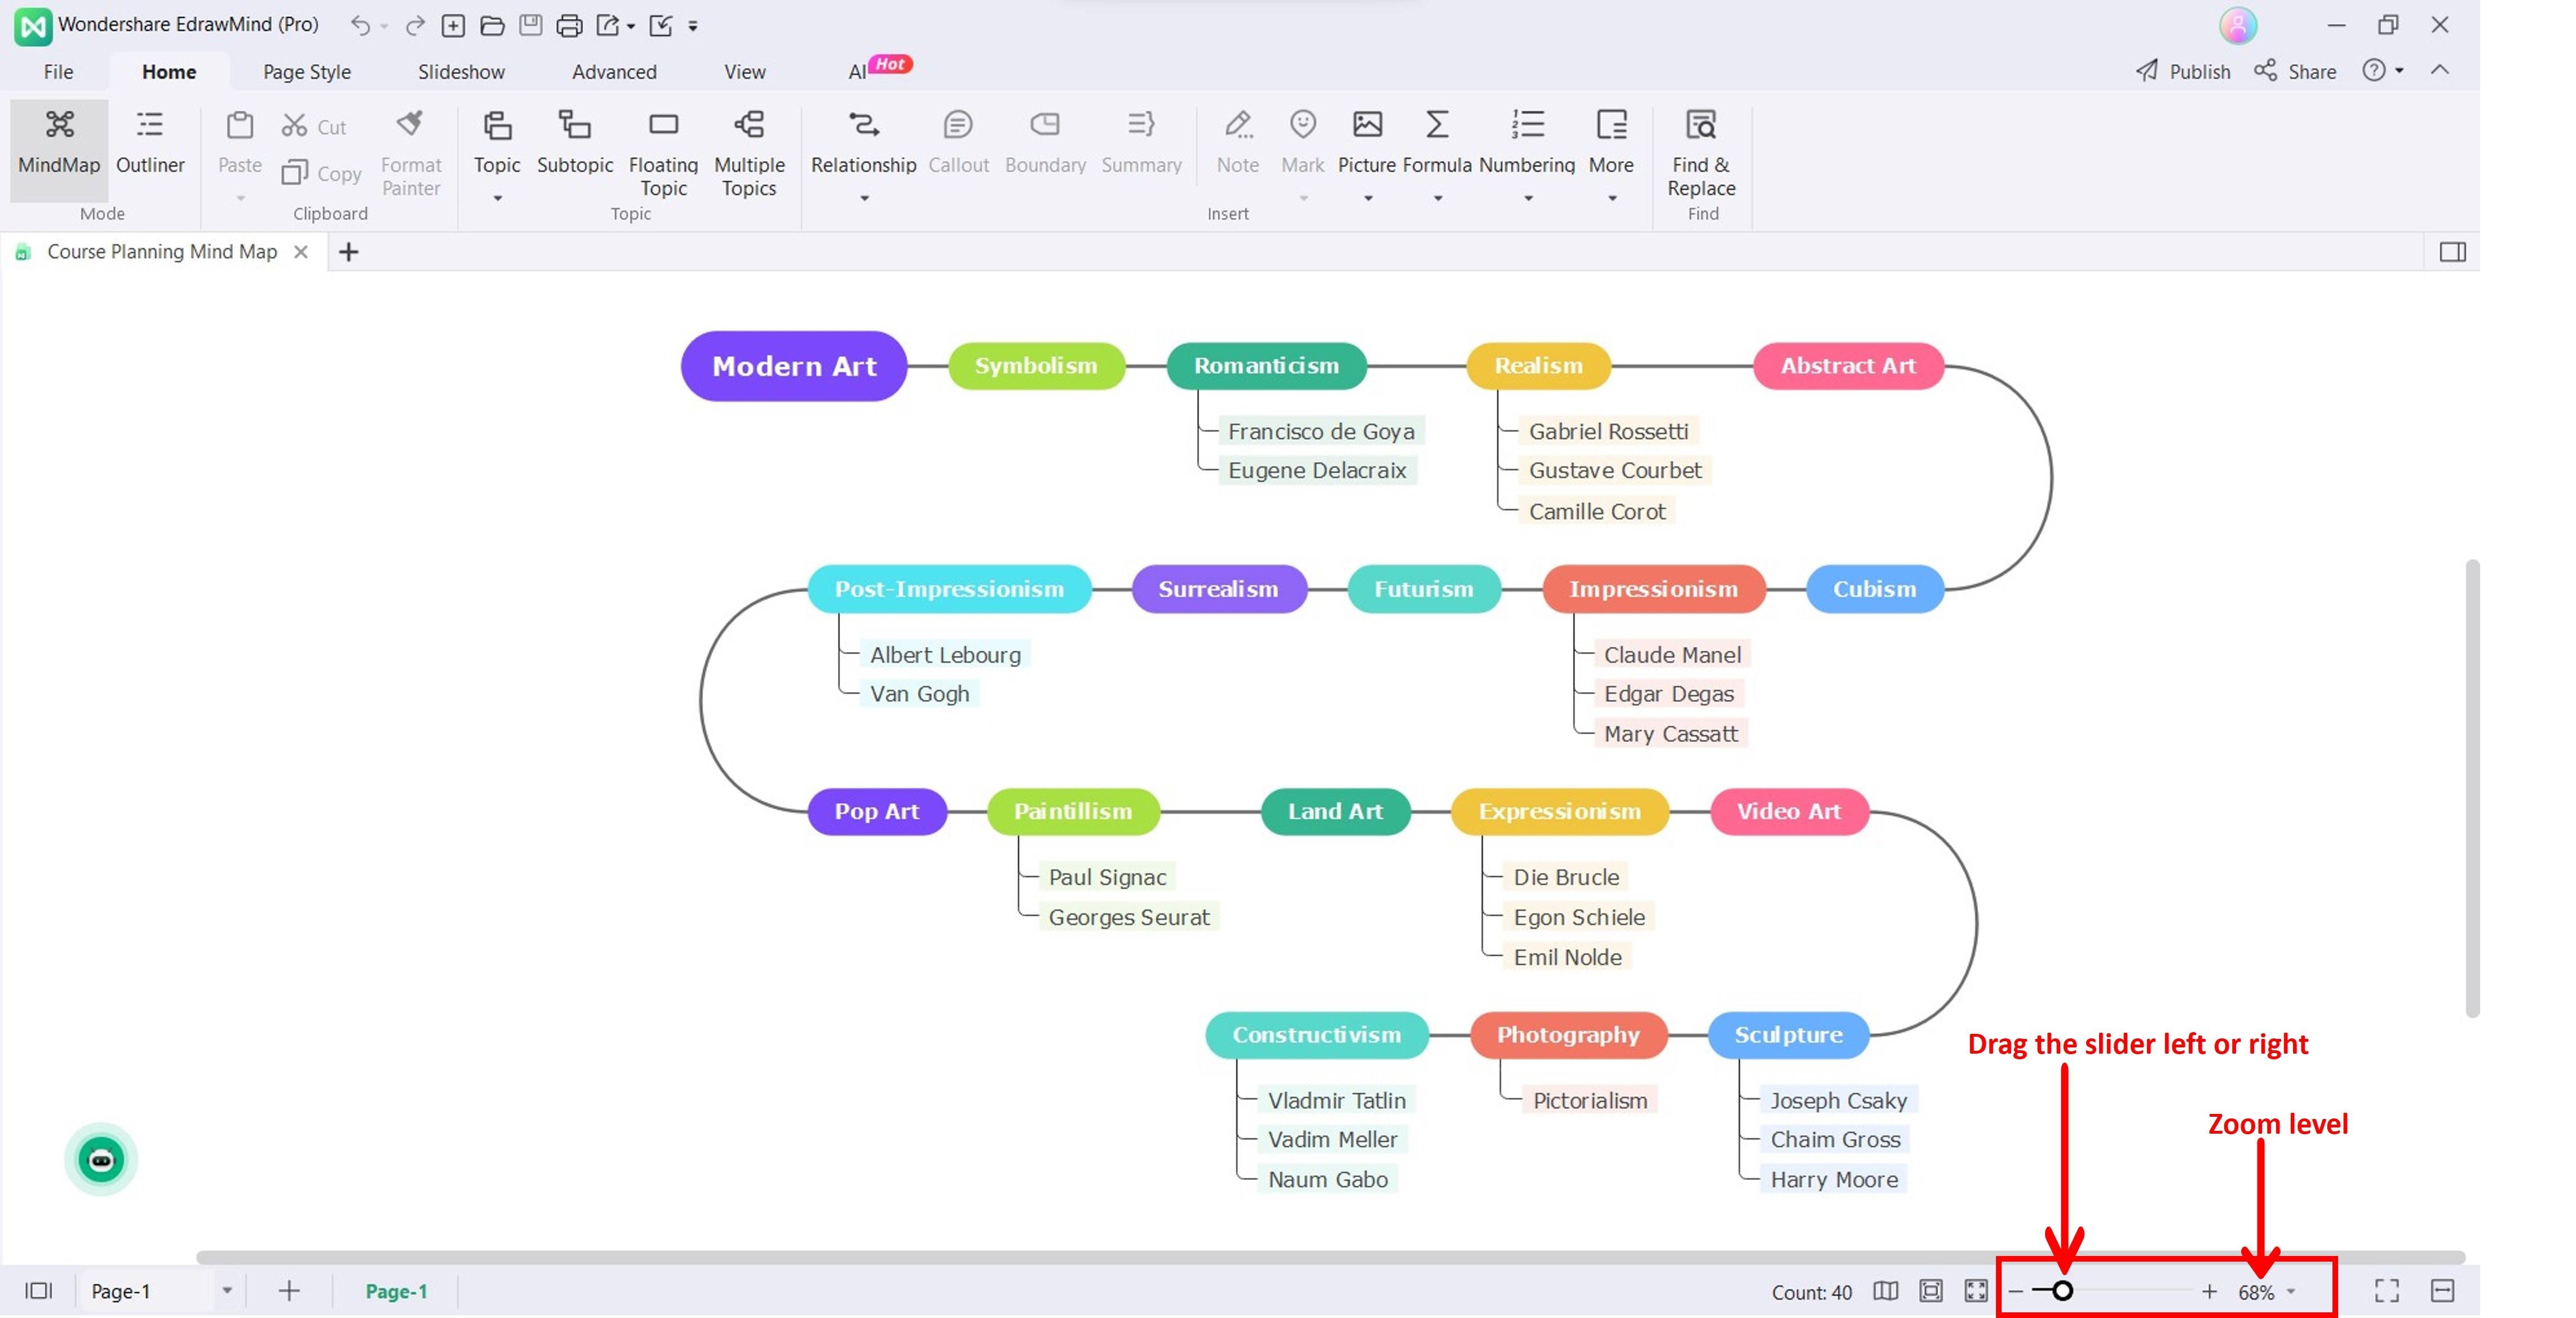
Task: Click the Share button
Action: [2295, 71]
